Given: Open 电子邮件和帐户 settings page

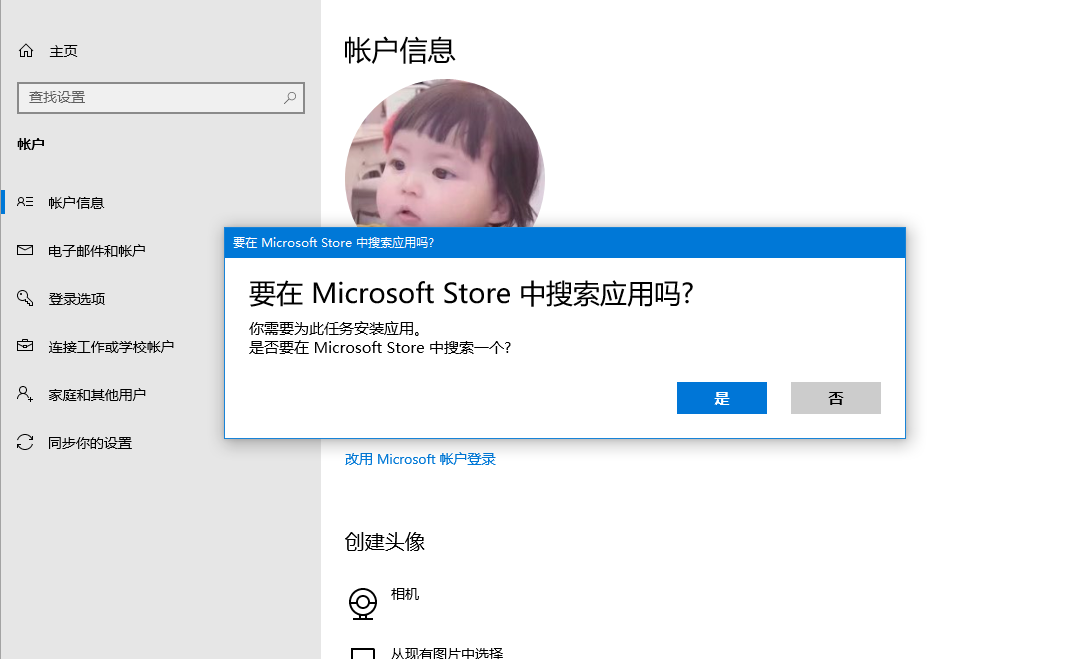Looking at the screenshot, I should pyautogui.click(x=97, y=251).
